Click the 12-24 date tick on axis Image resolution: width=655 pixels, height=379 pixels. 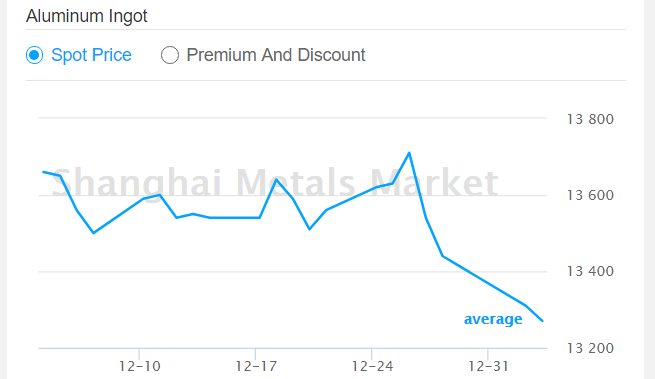pos(372,366)
